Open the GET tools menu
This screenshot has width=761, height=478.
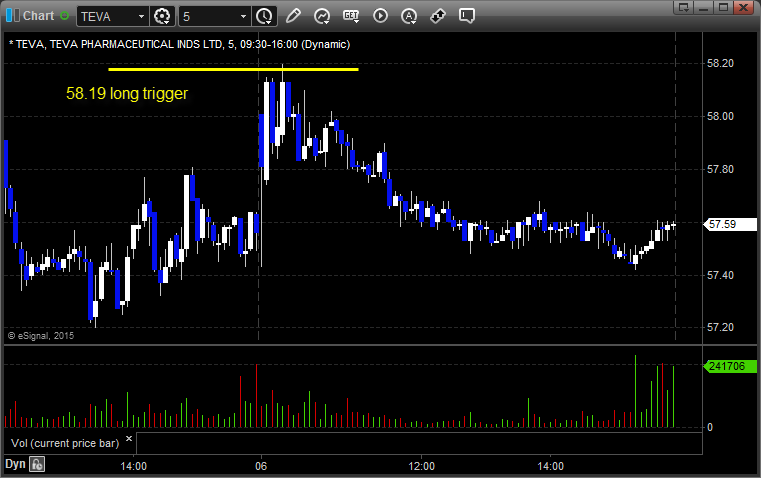click(x=351, y=16)
